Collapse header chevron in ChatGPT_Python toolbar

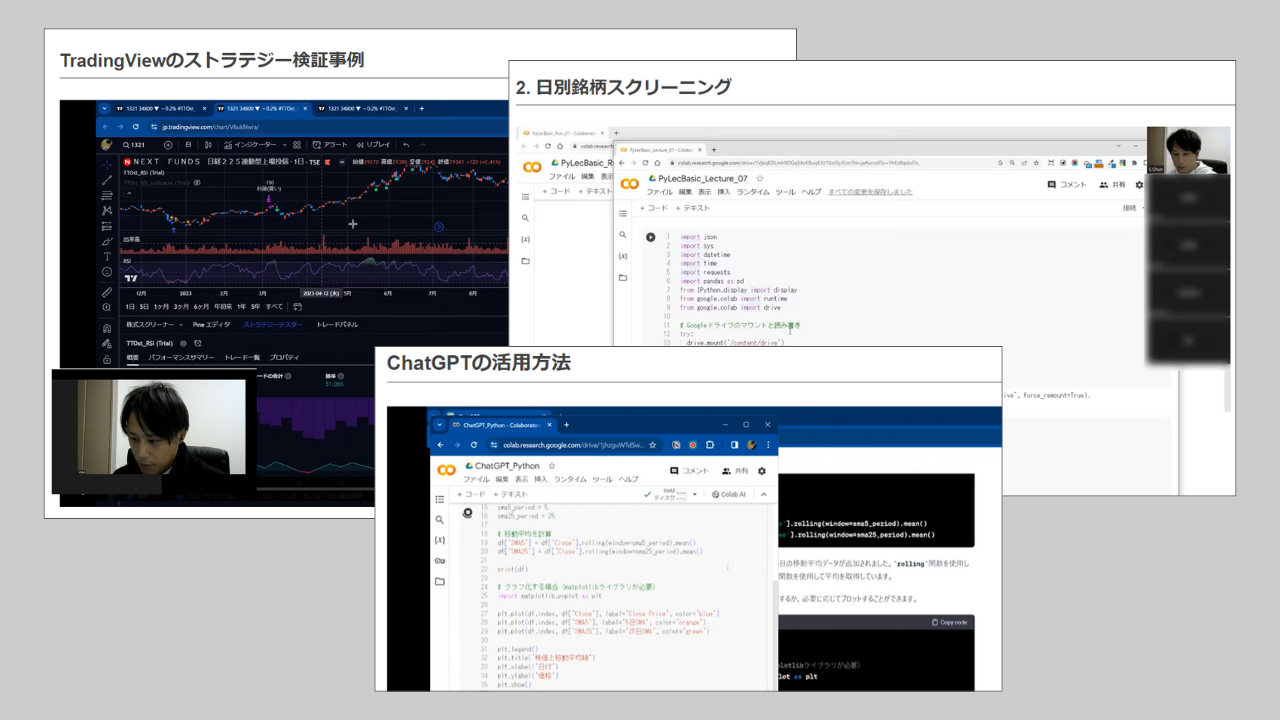(x=764, y=494)
